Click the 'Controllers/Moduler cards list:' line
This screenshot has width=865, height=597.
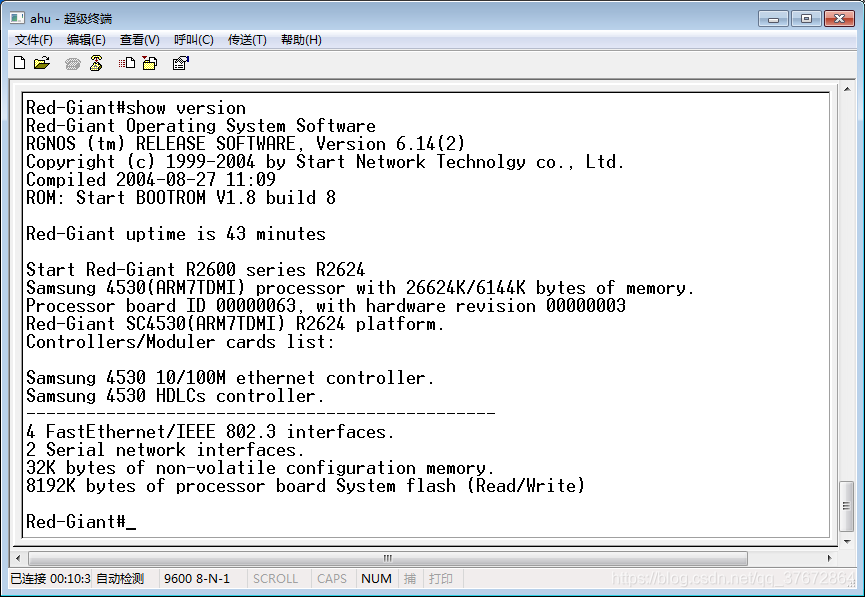pos(180,342)
